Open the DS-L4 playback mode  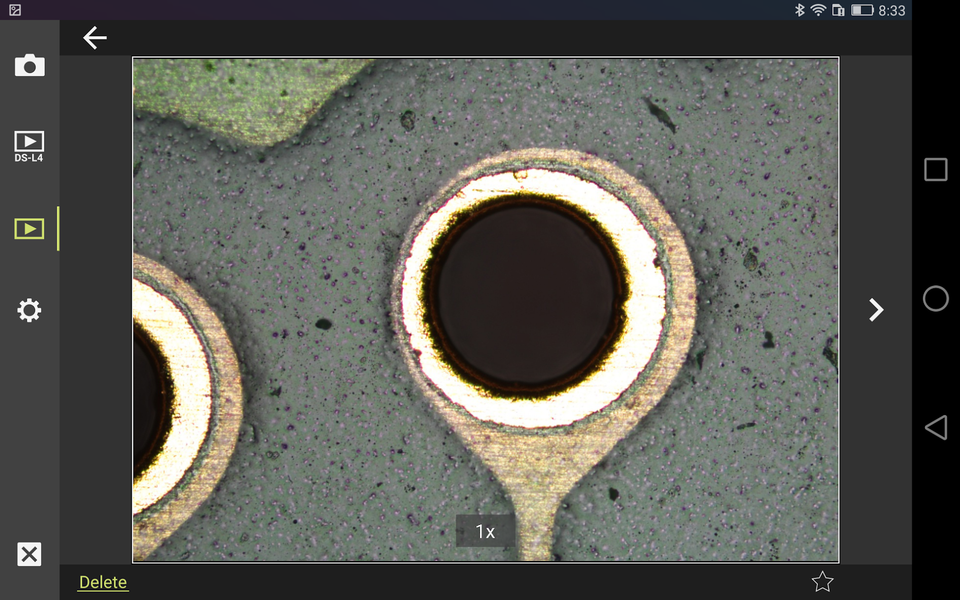click(29, 142)
